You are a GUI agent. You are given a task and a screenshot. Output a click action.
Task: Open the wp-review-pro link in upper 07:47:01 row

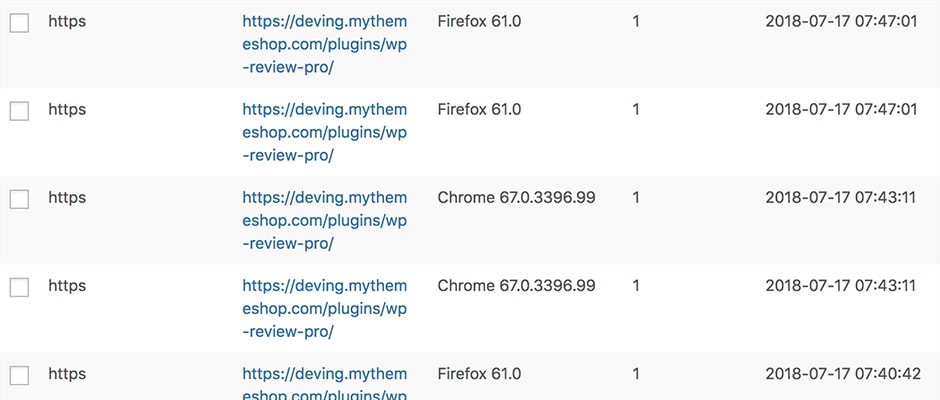[x=324, y=44]
